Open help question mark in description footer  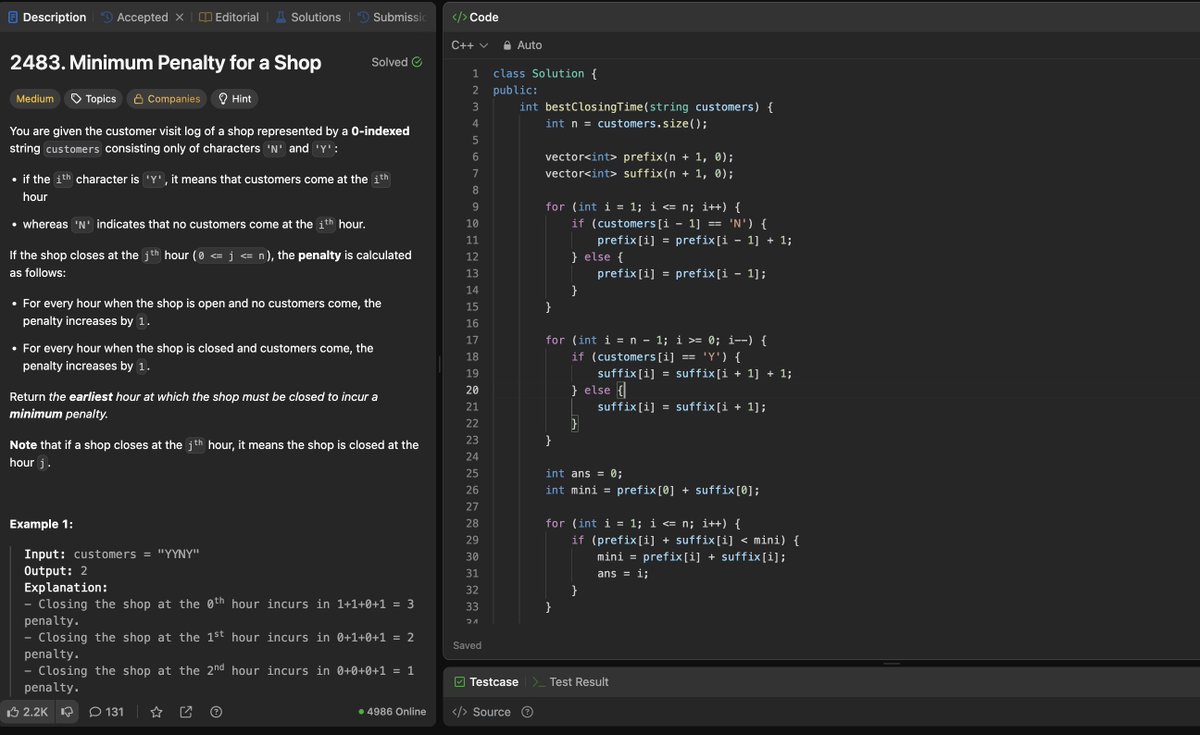click(x=216, y=712)
